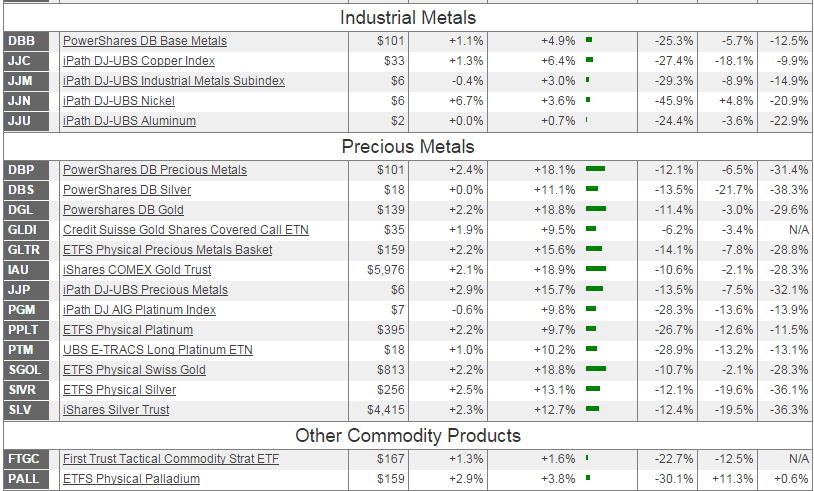Open the iShares Silver Trust link
Viewport: 814px width, 491px height.
[116, 410]
